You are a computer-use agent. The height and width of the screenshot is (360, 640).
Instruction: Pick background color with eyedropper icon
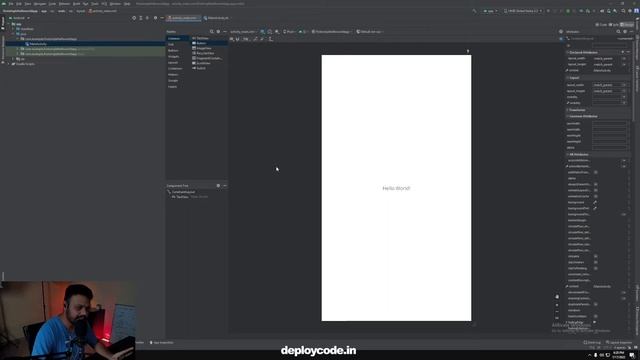(595, 202)
